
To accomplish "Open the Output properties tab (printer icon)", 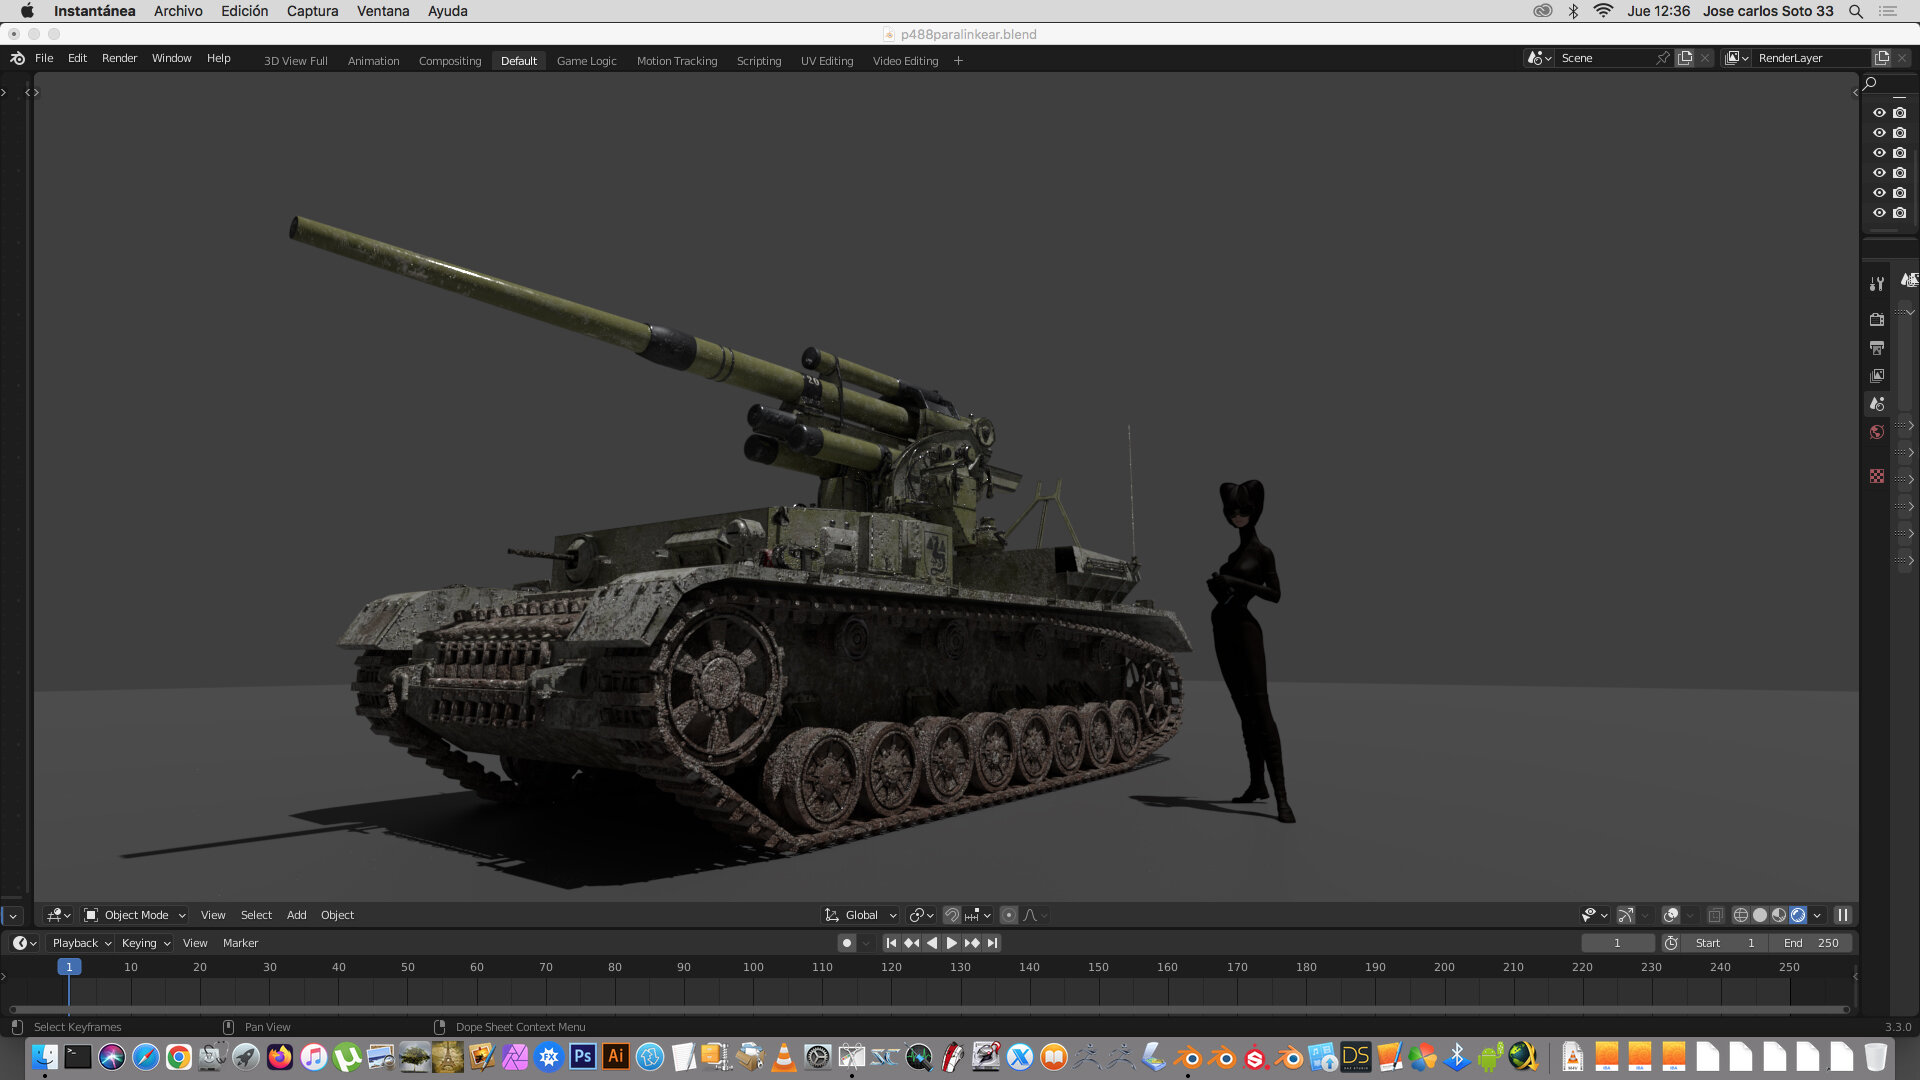I will pyautogui.click(x=1877, y=348).
